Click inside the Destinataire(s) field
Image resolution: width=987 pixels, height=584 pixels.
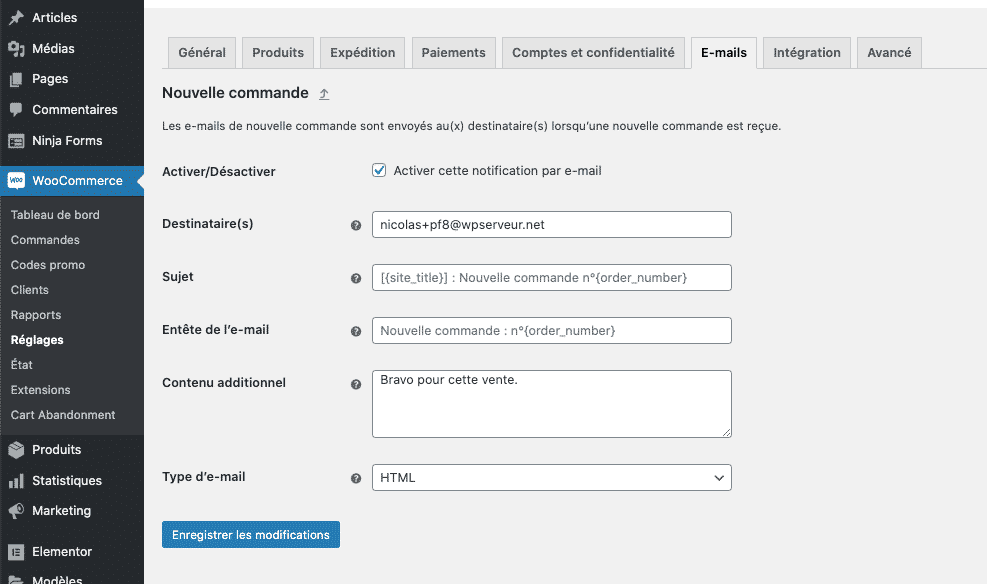tap(551, 224)
